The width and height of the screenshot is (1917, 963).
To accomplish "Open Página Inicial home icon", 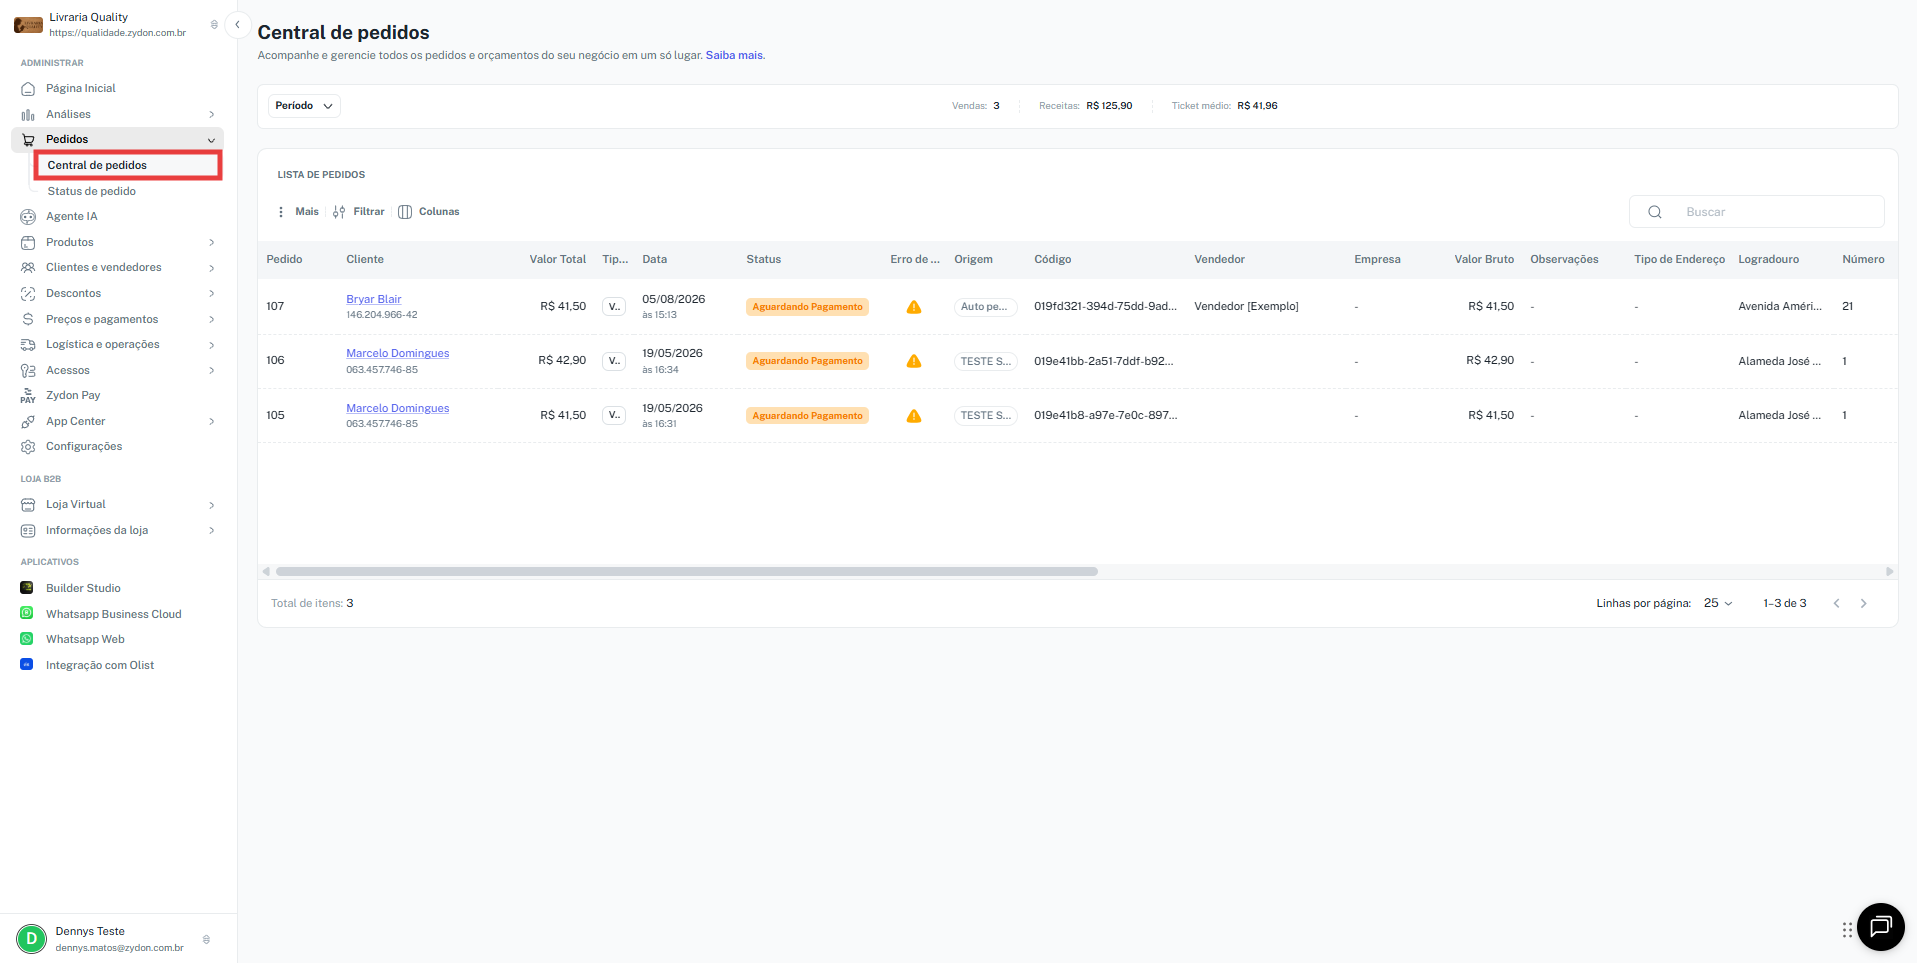I will pos(28,89).
